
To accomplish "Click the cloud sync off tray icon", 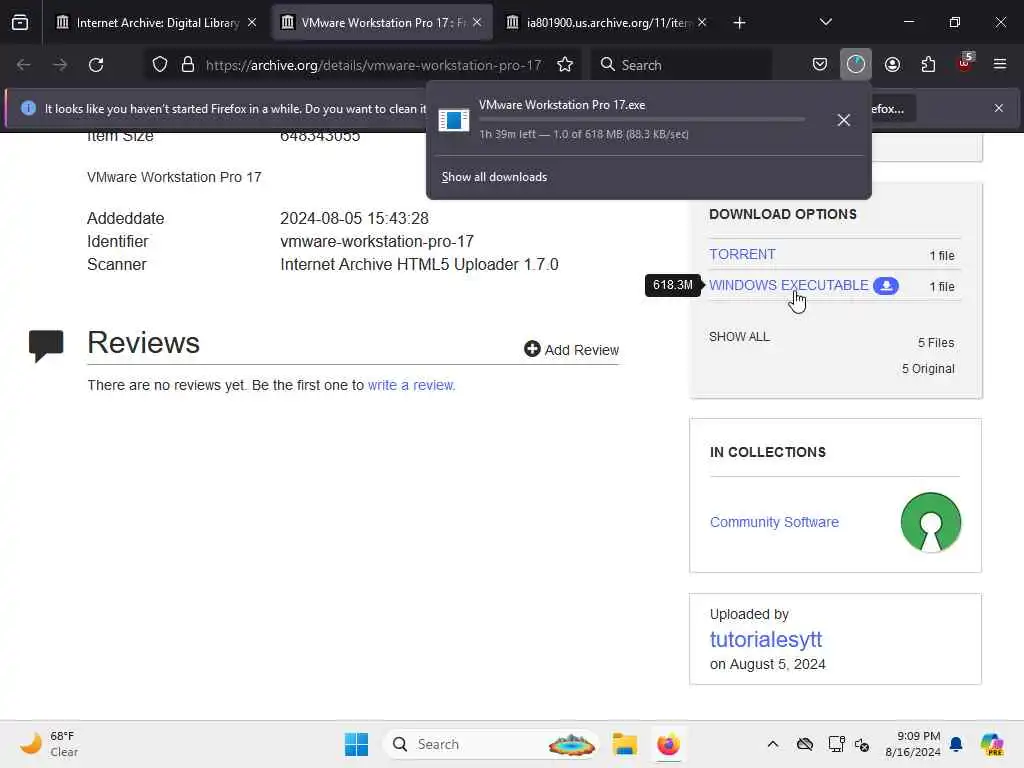I will click(x=805, y=744).
